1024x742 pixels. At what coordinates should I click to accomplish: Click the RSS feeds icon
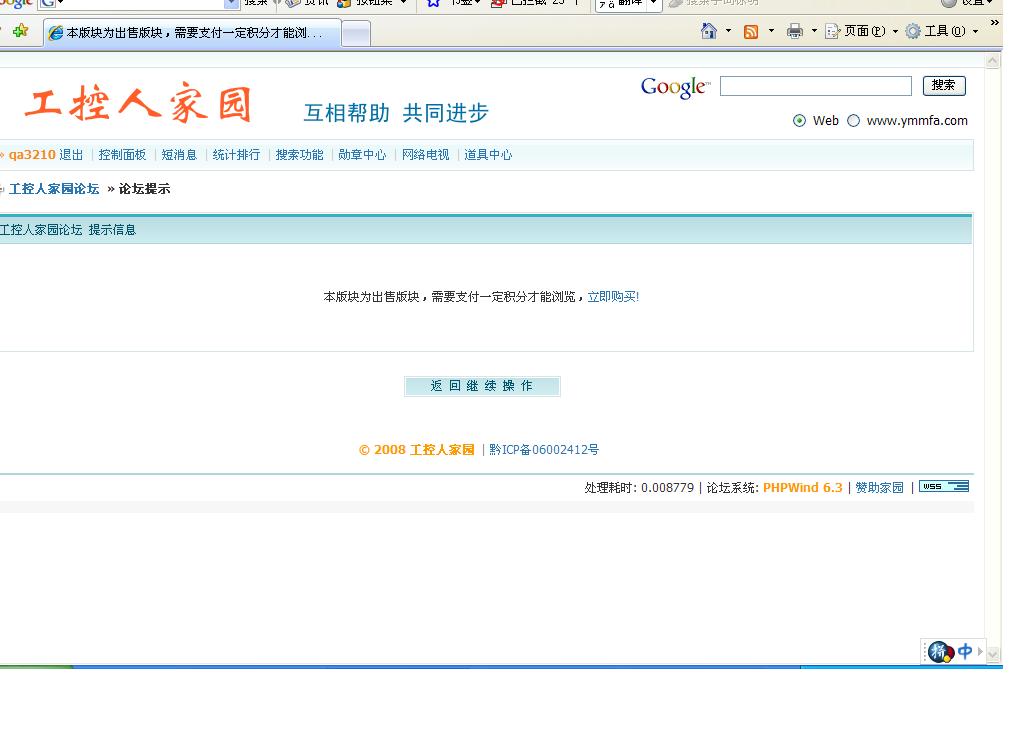[x=751, y=31]
